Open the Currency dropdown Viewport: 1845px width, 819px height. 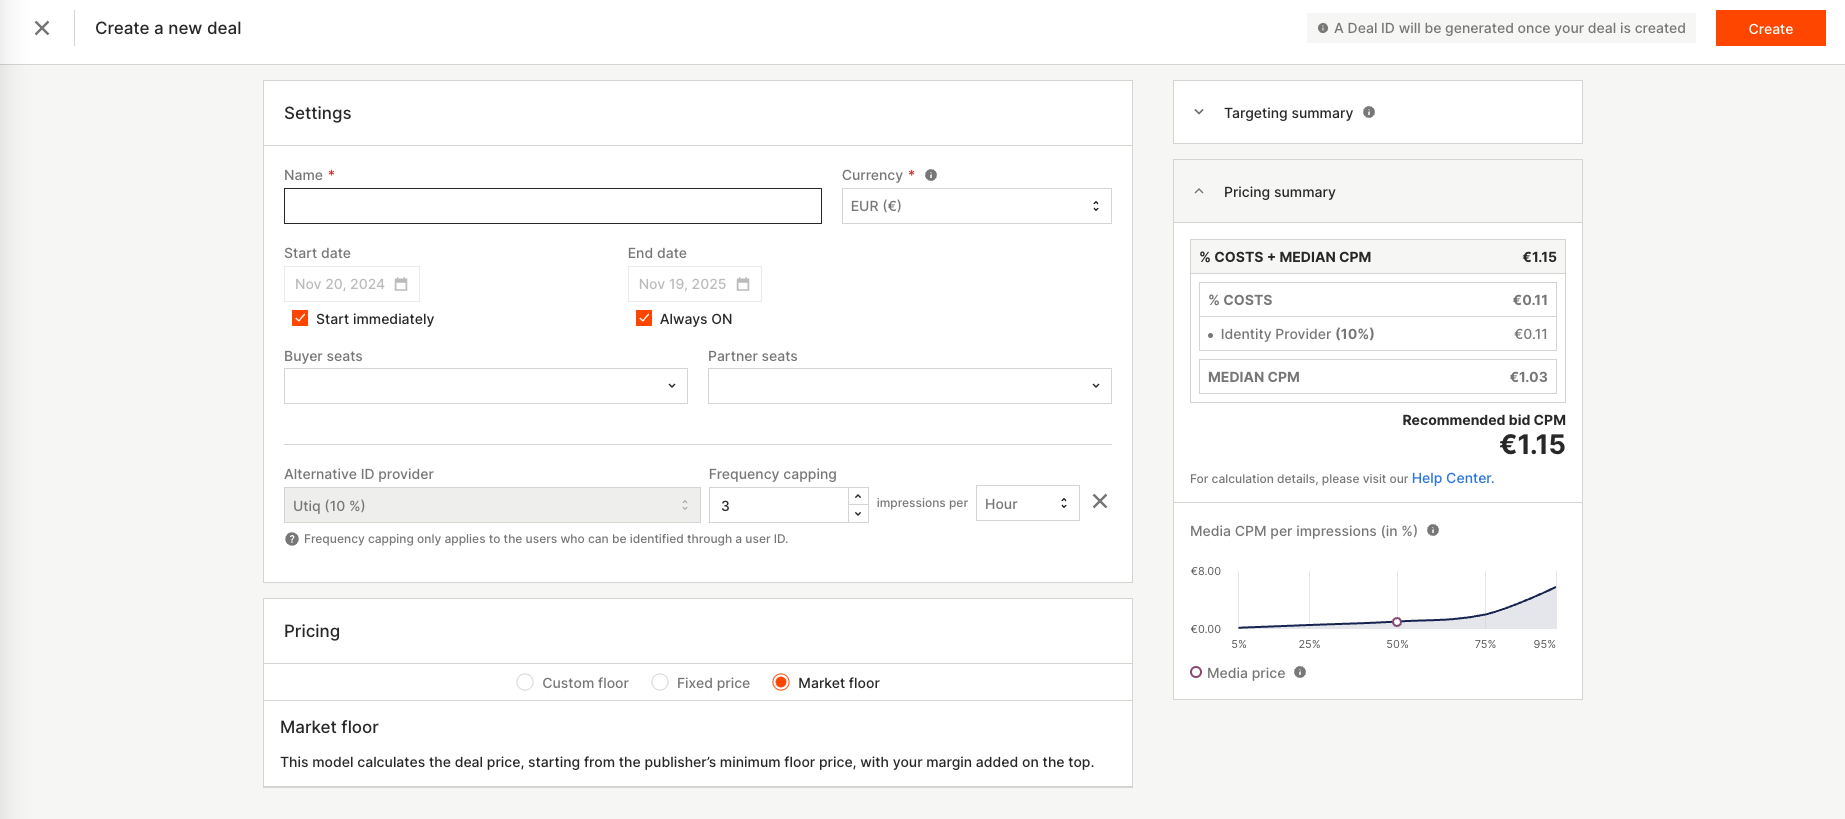point(976,206)
